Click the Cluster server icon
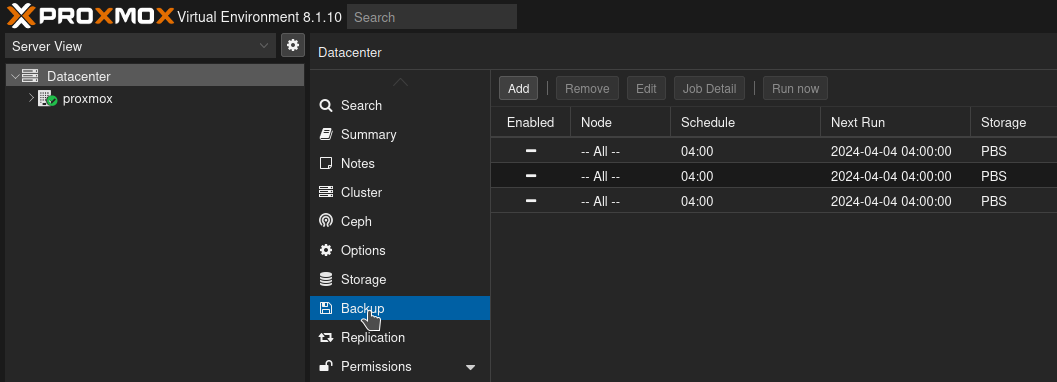This screenshot has height=382, width=1057. (x=326, y=192)
